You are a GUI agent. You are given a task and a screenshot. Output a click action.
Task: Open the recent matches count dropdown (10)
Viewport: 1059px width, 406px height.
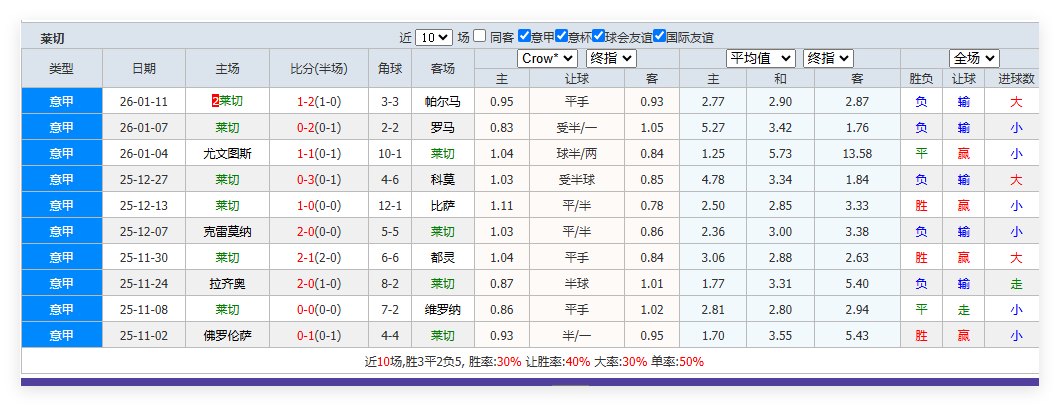point(433,37)
